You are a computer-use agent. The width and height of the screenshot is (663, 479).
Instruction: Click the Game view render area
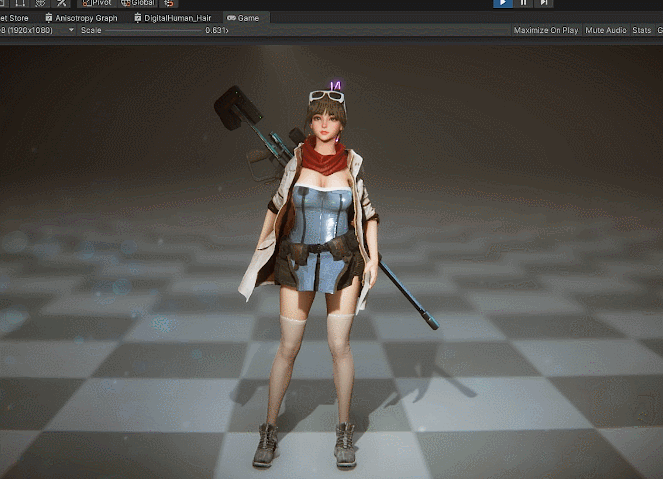332,262
